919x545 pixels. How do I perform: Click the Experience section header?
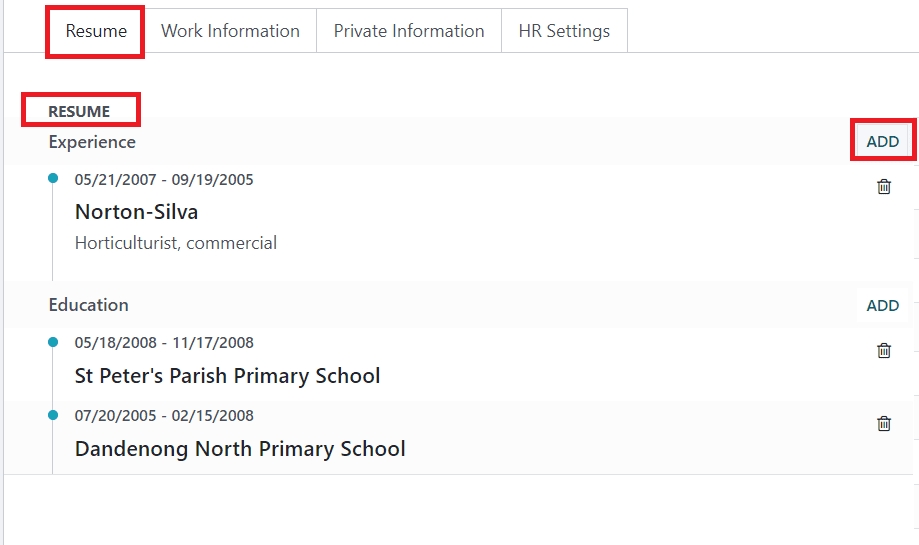click(x=92, y=142)
